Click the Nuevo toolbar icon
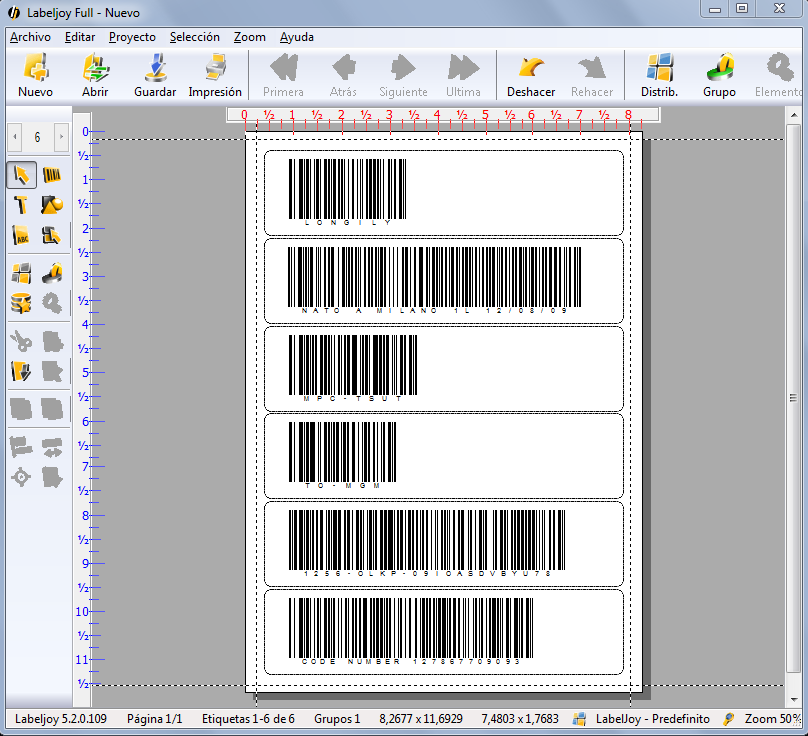Screen dimensions: 808x736 point(36,75)
